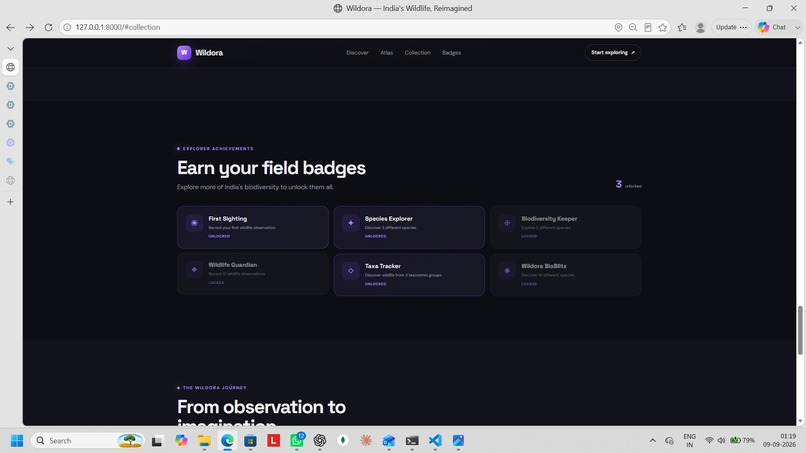This screenshot has width=806, height=453.
Task: Expand the vertical tabs chevron
Action: (10, 48)
